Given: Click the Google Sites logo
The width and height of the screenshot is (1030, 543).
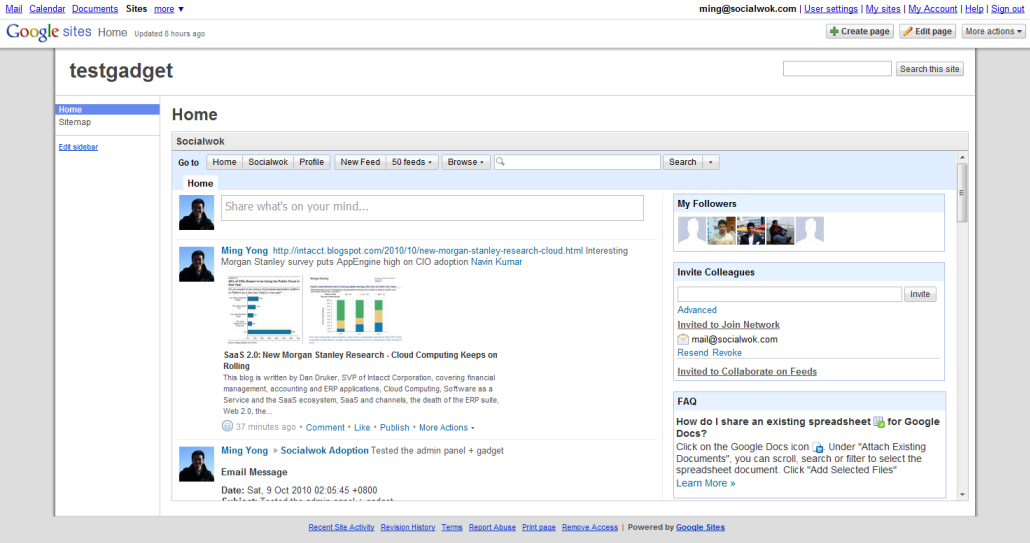Looking at the screenshot, I should (x=49, y=32).
